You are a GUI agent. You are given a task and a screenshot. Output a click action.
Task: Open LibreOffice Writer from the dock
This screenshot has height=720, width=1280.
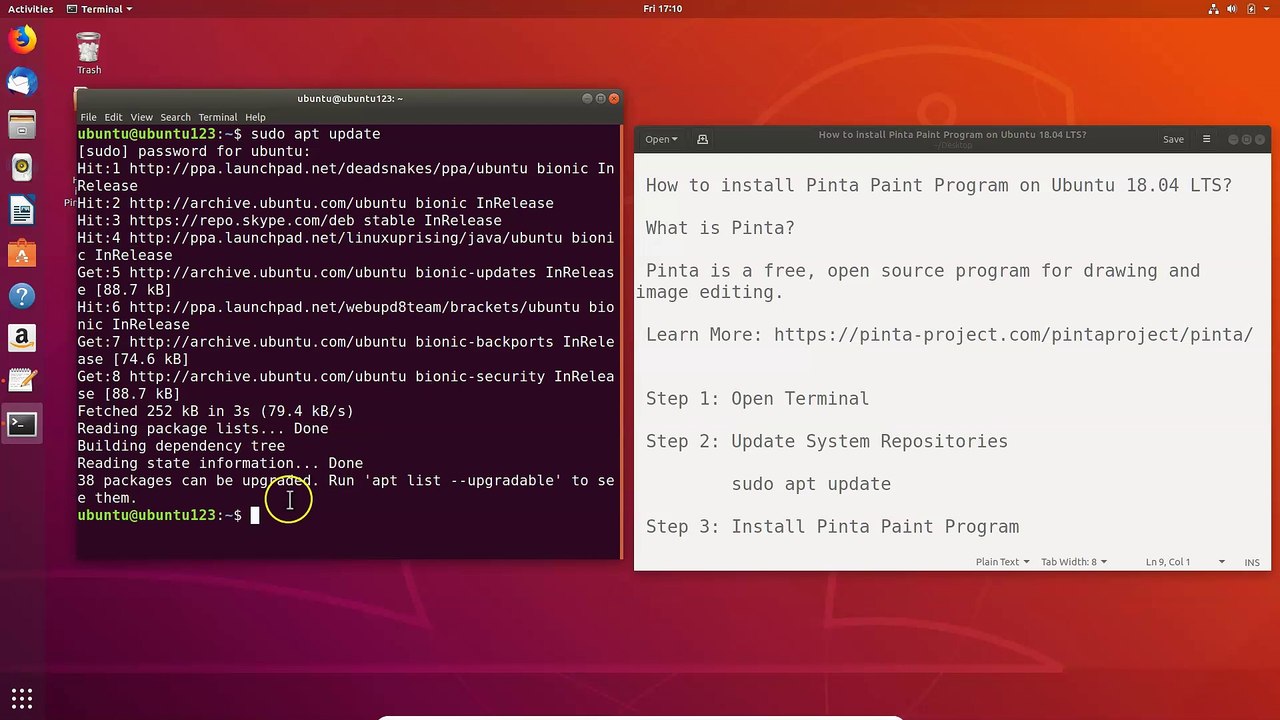(x=22, y=211)
